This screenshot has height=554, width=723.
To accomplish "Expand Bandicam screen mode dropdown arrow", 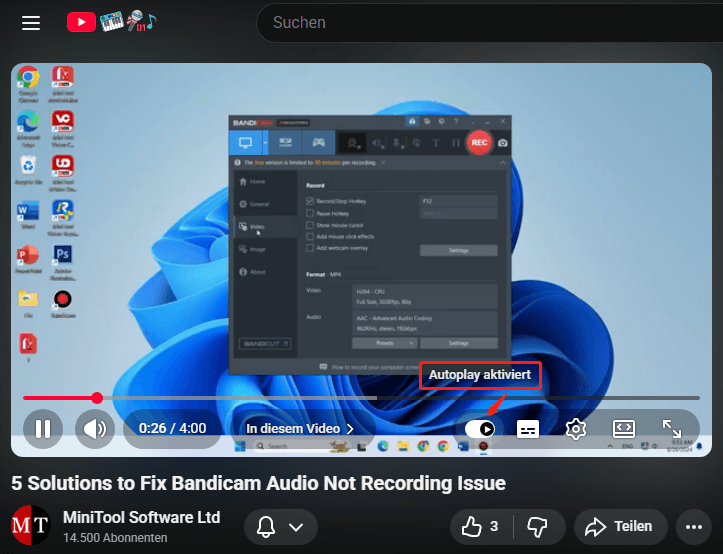I will [265, 143].
